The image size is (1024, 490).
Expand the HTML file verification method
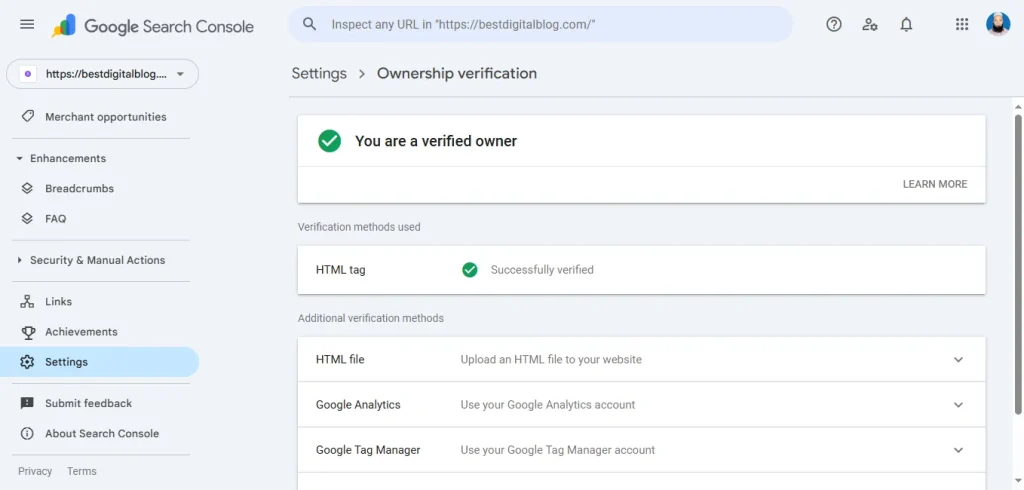[957, 360]
